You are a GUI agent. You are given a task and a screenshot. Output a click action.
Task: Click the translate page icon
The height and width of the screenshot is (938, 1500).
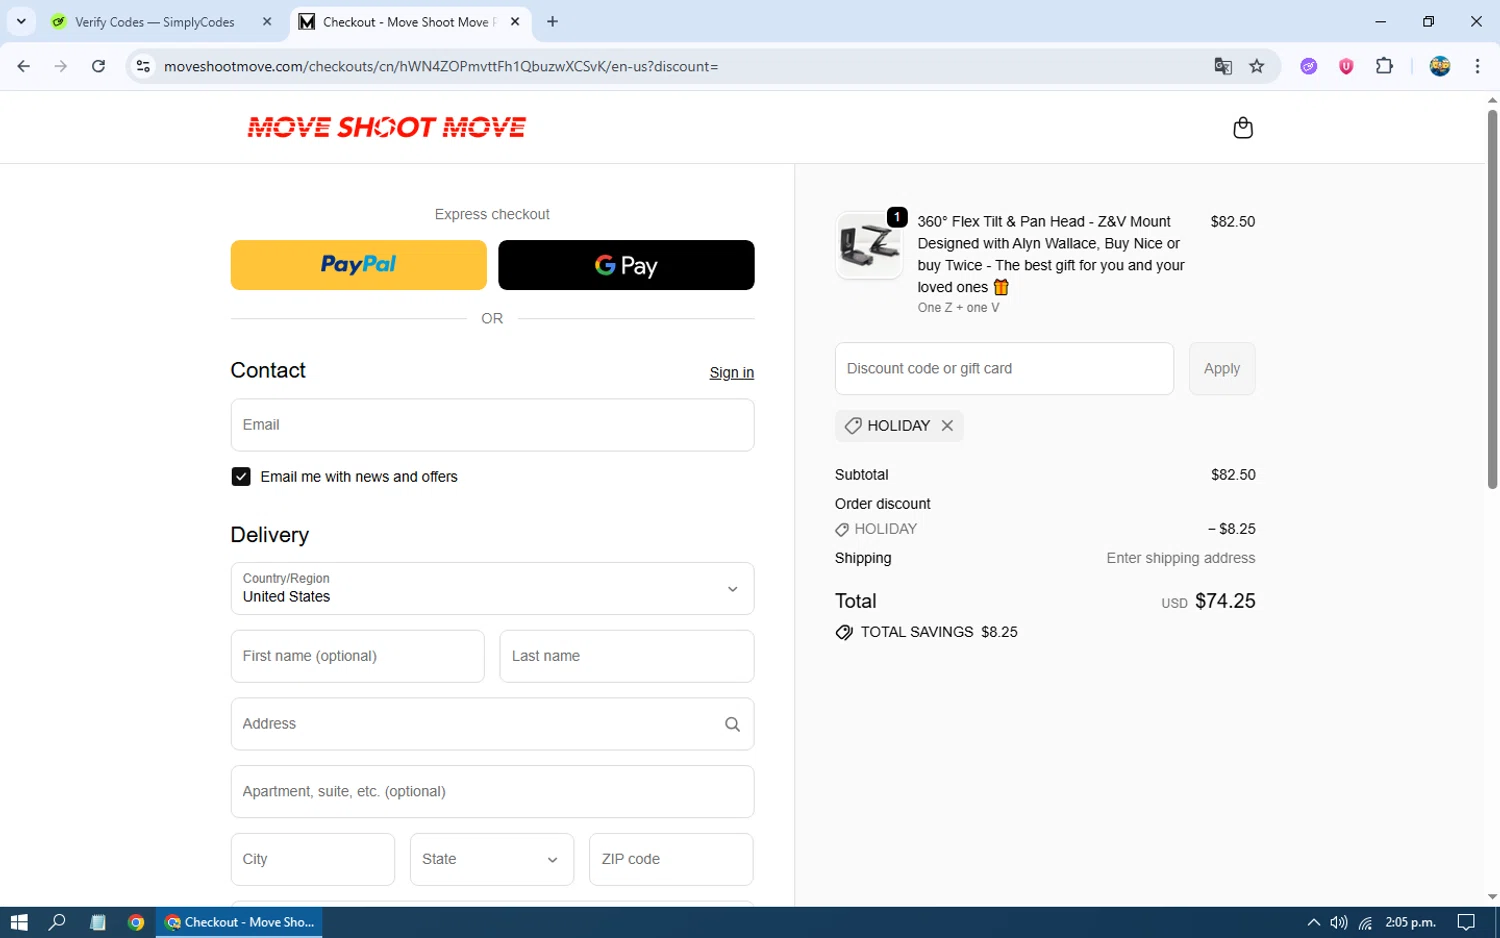click(x=1223, y=66)
